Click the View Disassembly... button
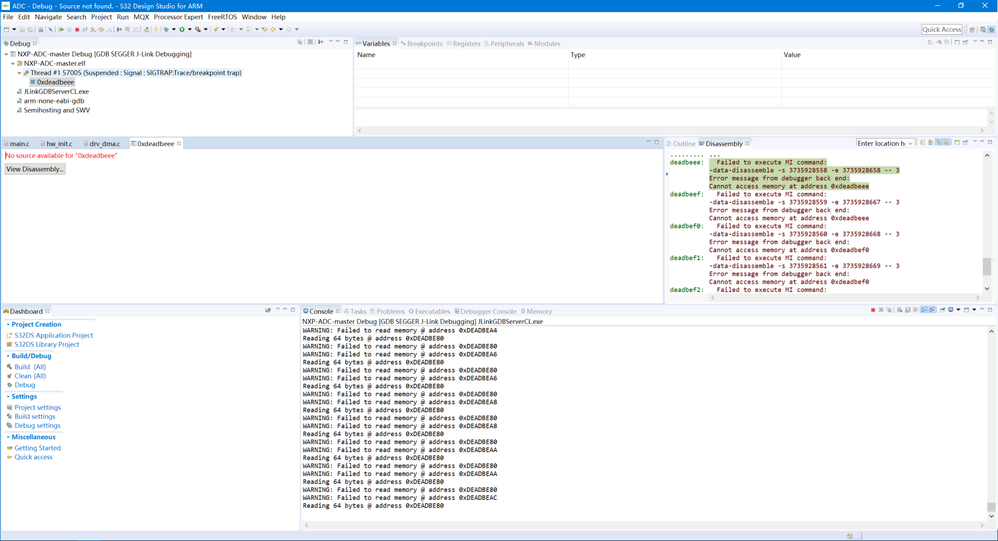This screenshot has width=998, height=541. pos(34,169)
